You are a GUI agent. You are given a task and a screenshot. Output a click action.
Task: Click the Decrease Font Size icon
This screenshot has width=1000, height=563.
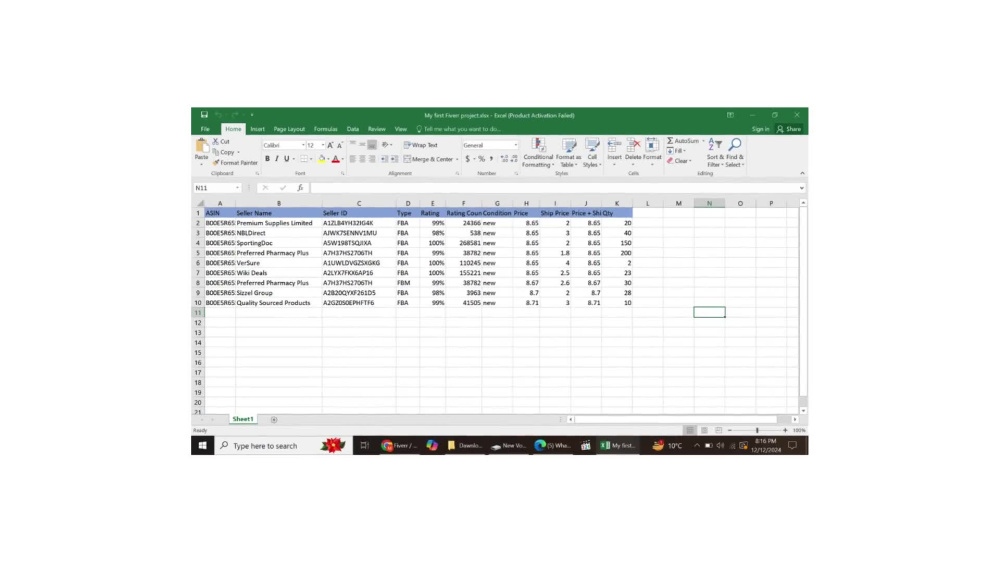[x=339, y=145]
